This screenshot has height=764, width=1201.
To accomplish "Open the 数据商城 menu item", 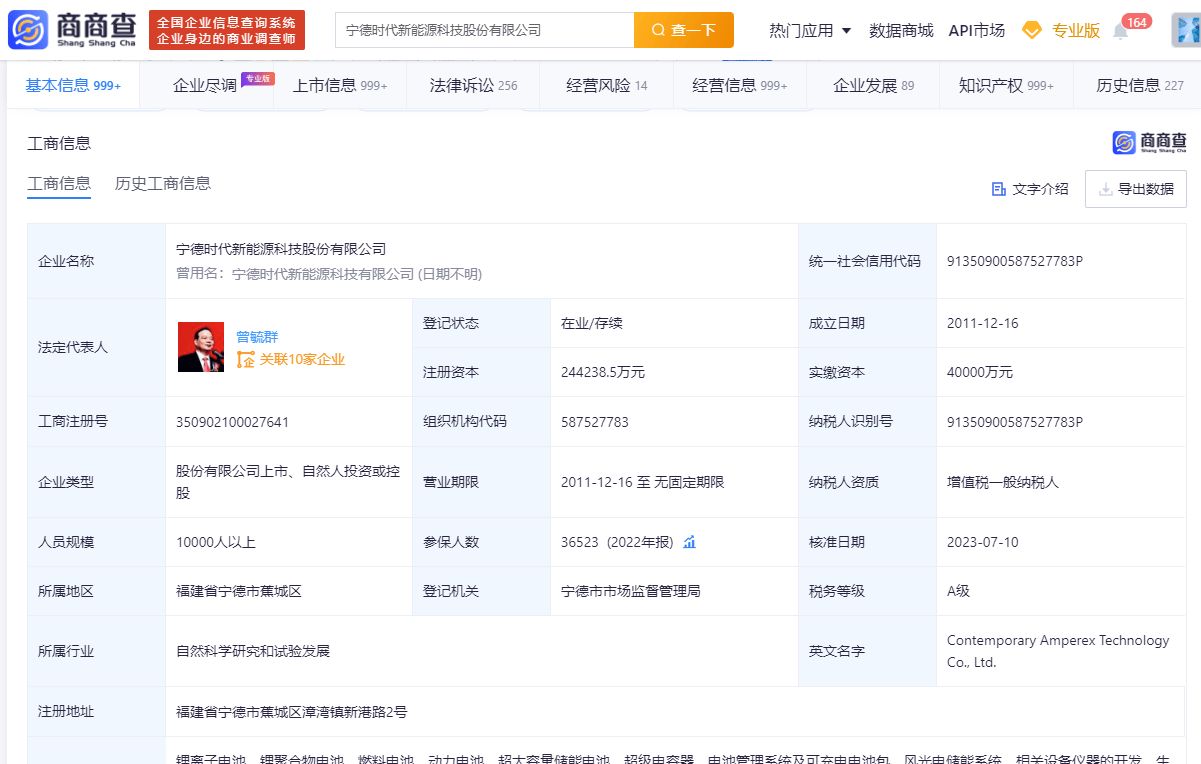I will [901, 30].
